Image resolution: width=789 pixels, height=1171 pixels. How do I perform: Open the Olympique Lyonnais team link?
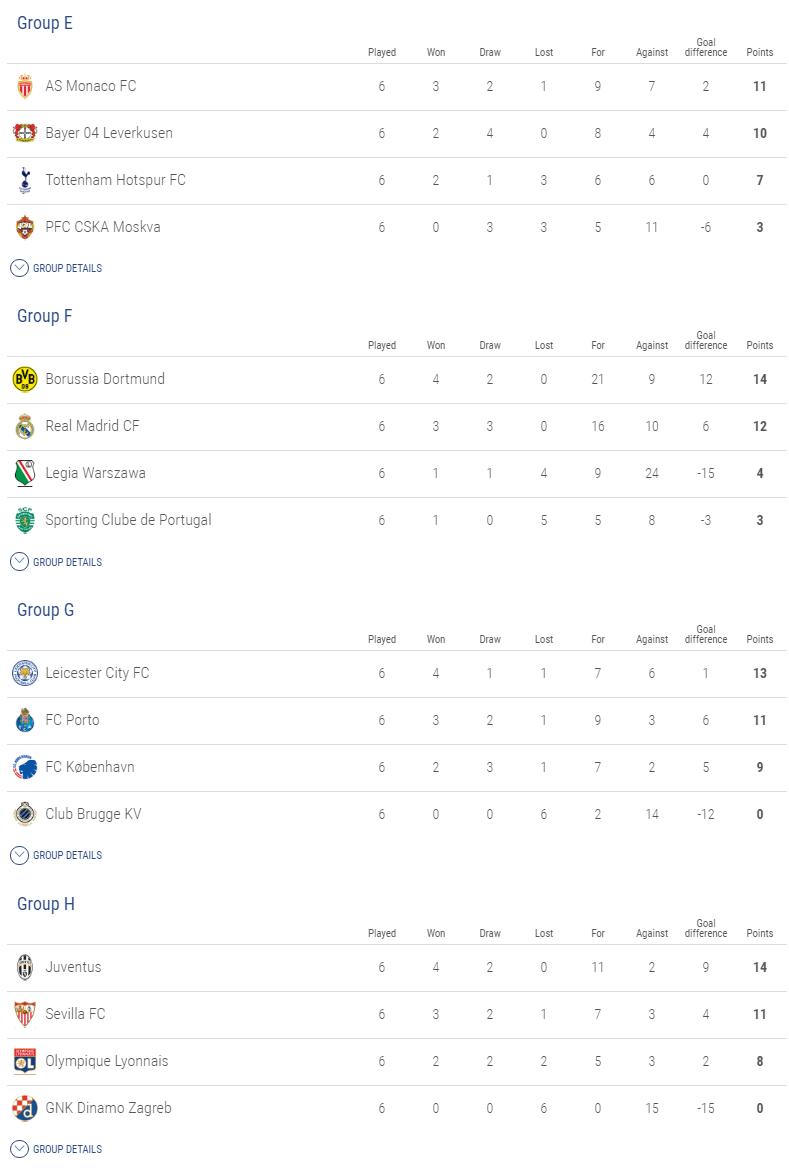107,1061
